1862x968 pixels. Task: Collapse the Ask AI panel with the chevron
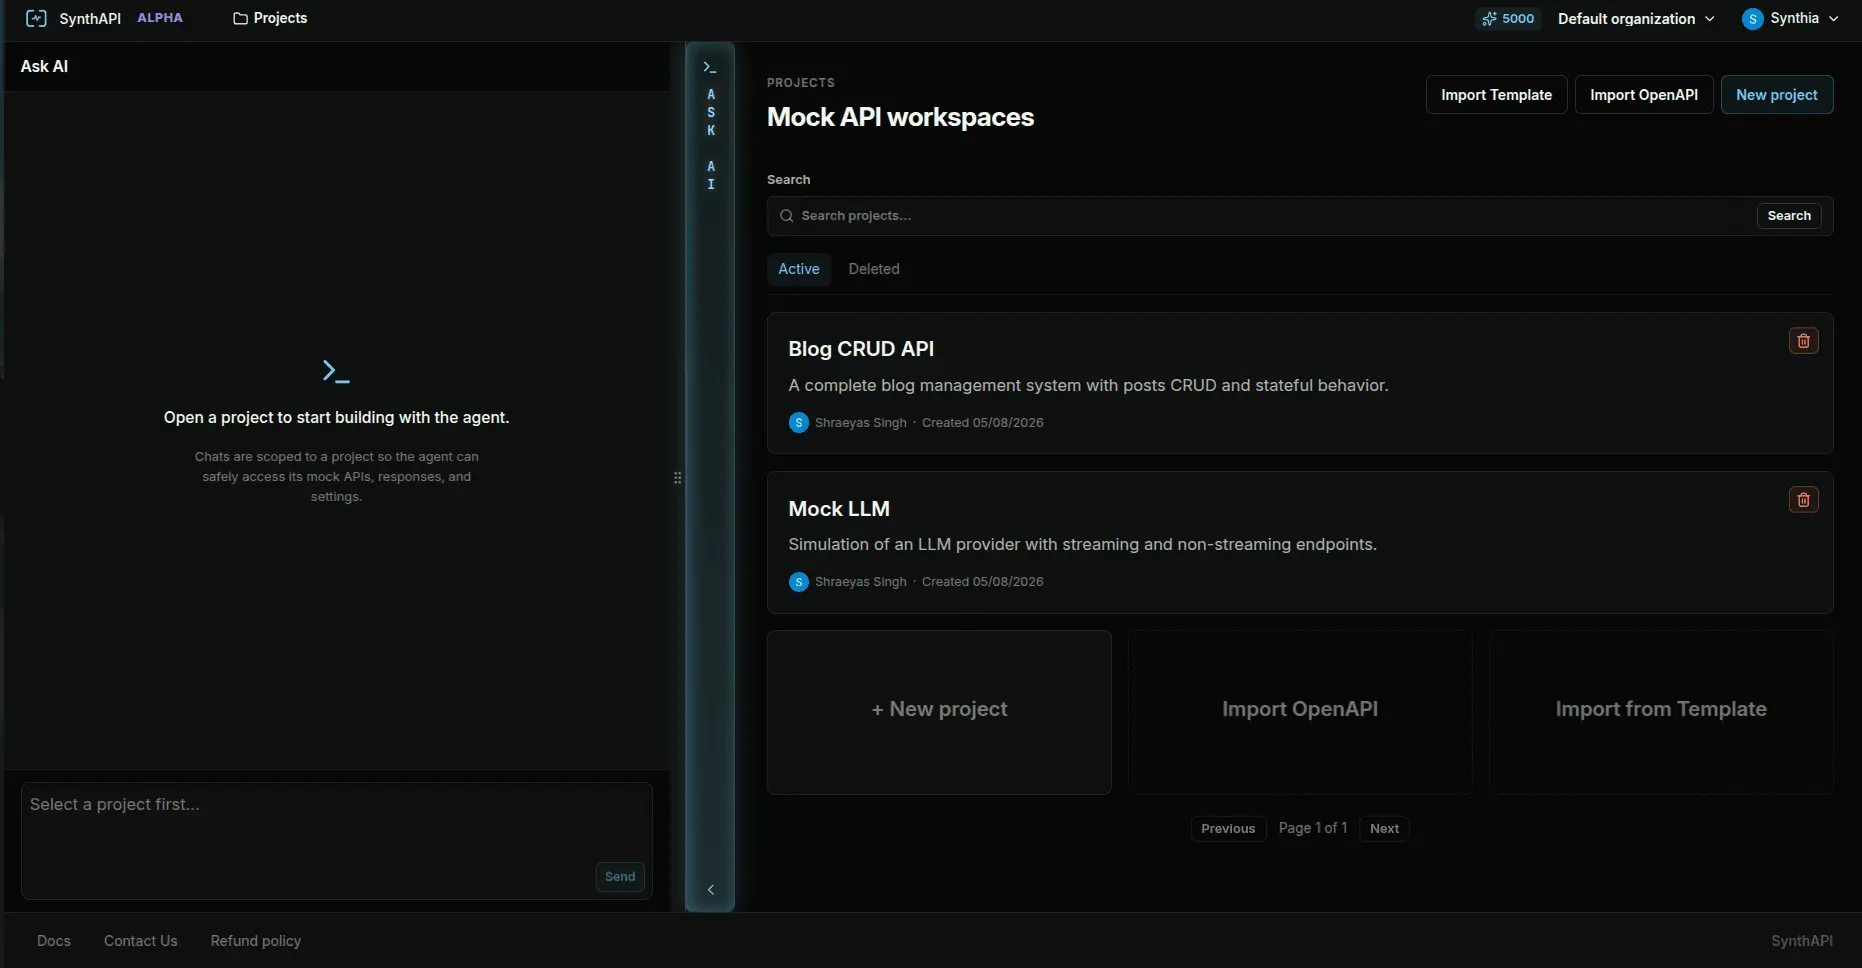coord(711,890)
